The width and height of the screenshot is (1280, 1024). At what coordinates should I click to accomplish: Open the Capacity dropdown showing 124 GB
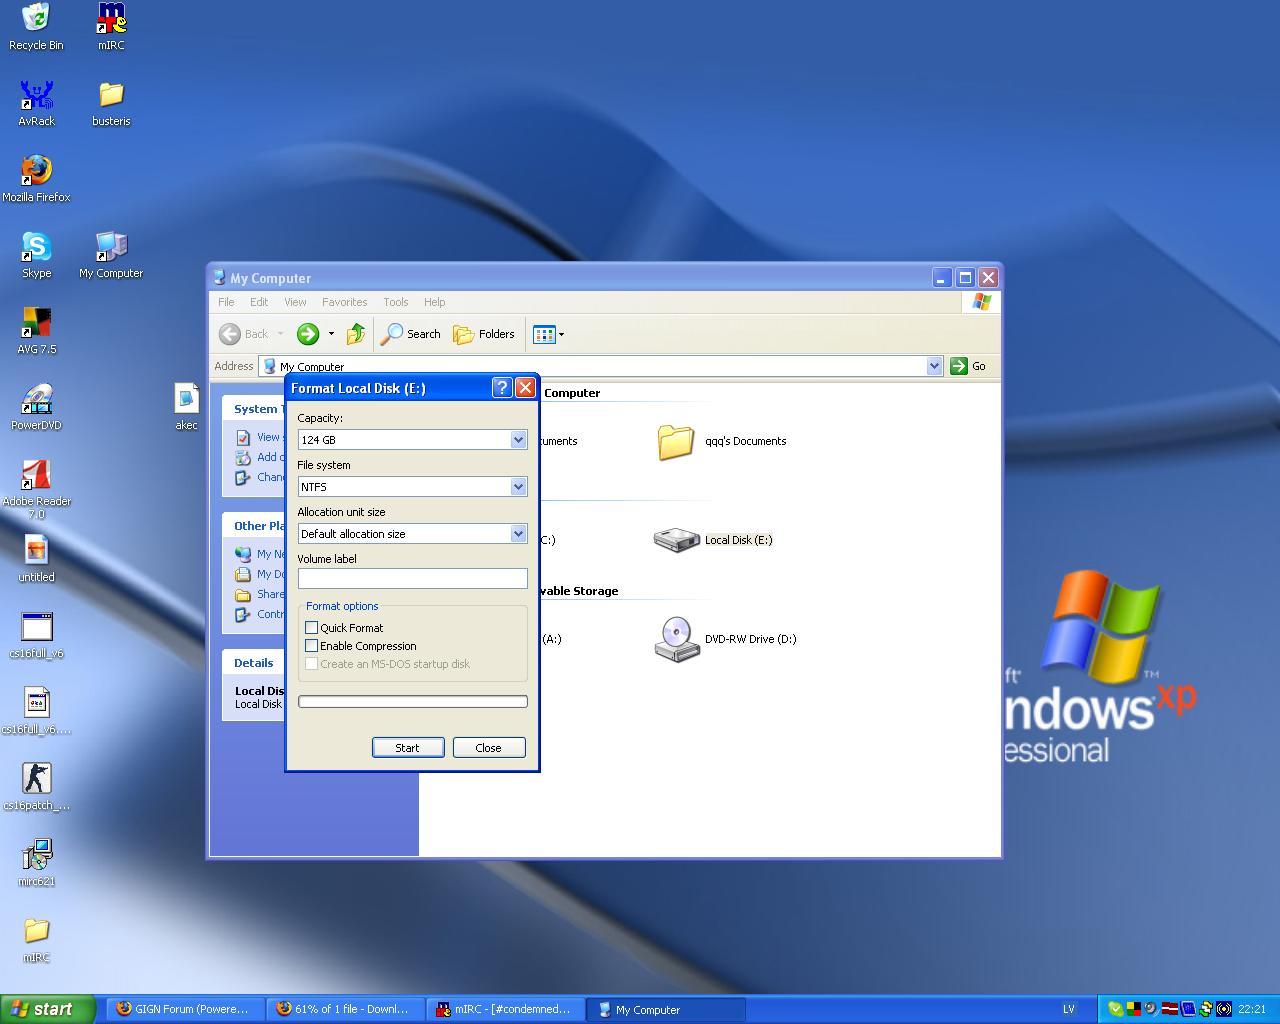(412, 440)
